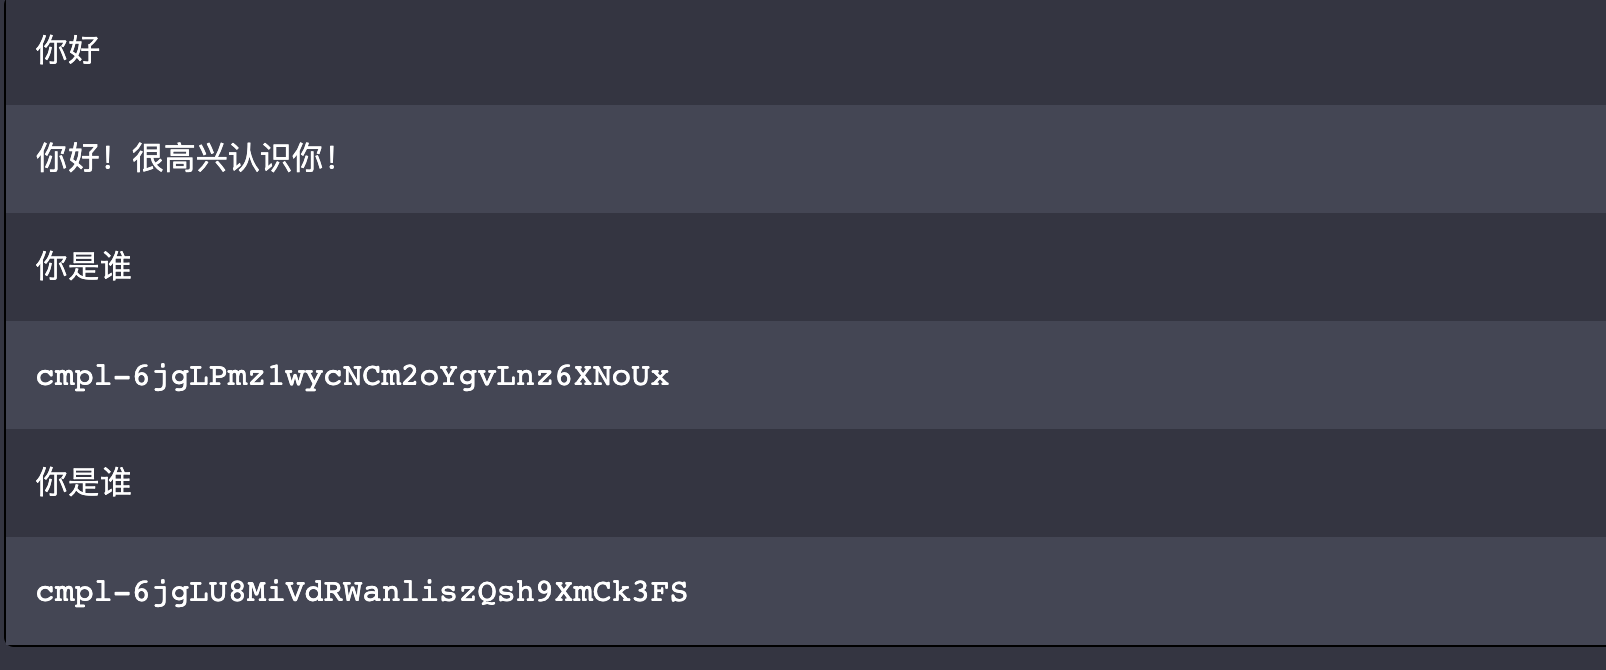1606x670 pixels.
Task: Click the first '你好' user message
Action: click(68, 50)
